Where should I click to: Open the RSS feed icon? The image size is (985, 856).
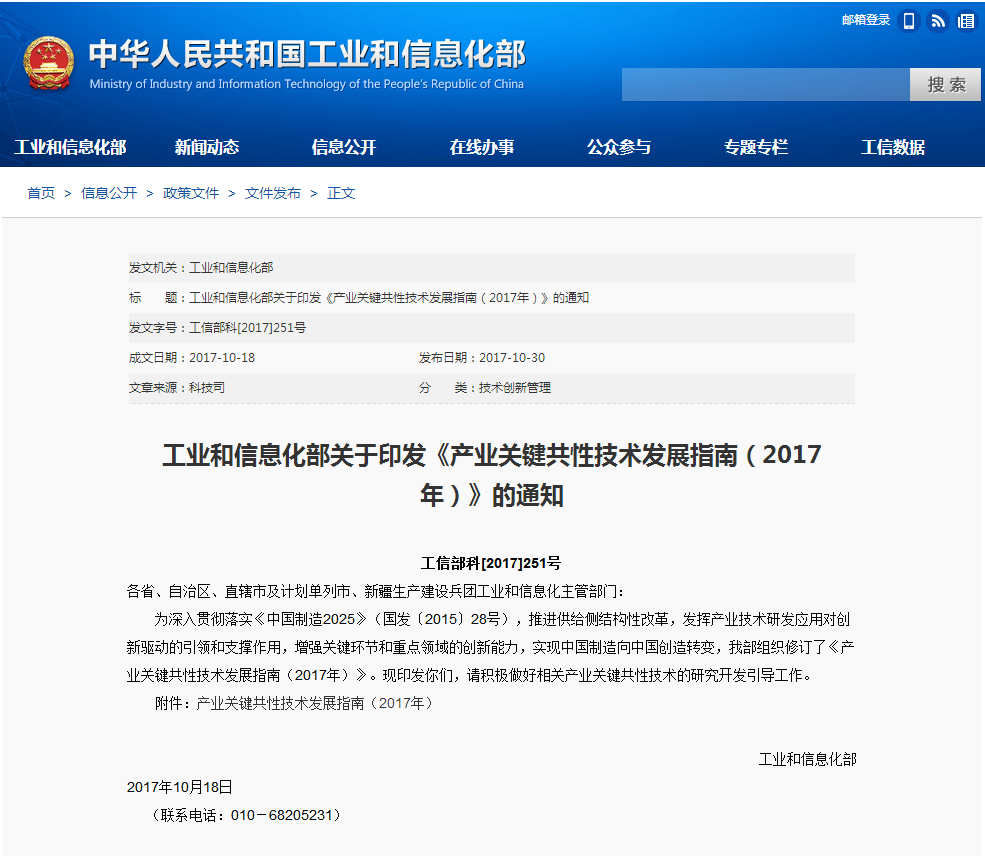[x=937, y=21]
